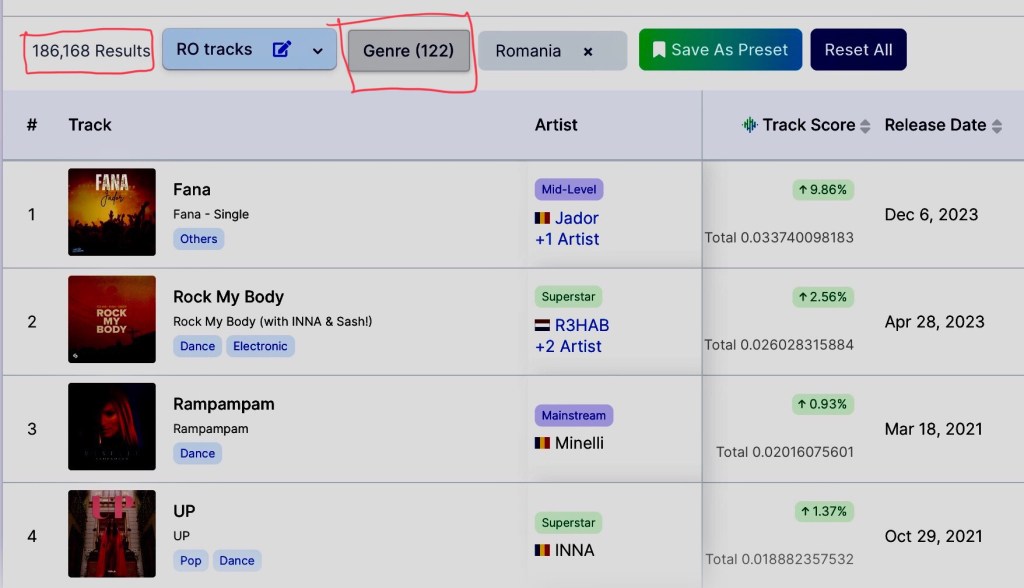Sort by Release Date arrows
1024x588 pixels.
click(996, 126)
